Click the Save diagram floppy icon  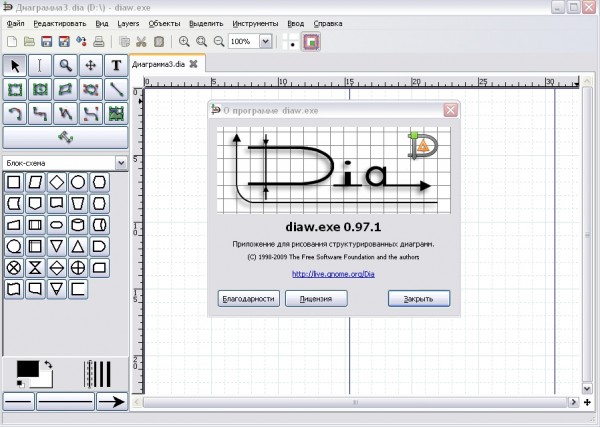47,41
